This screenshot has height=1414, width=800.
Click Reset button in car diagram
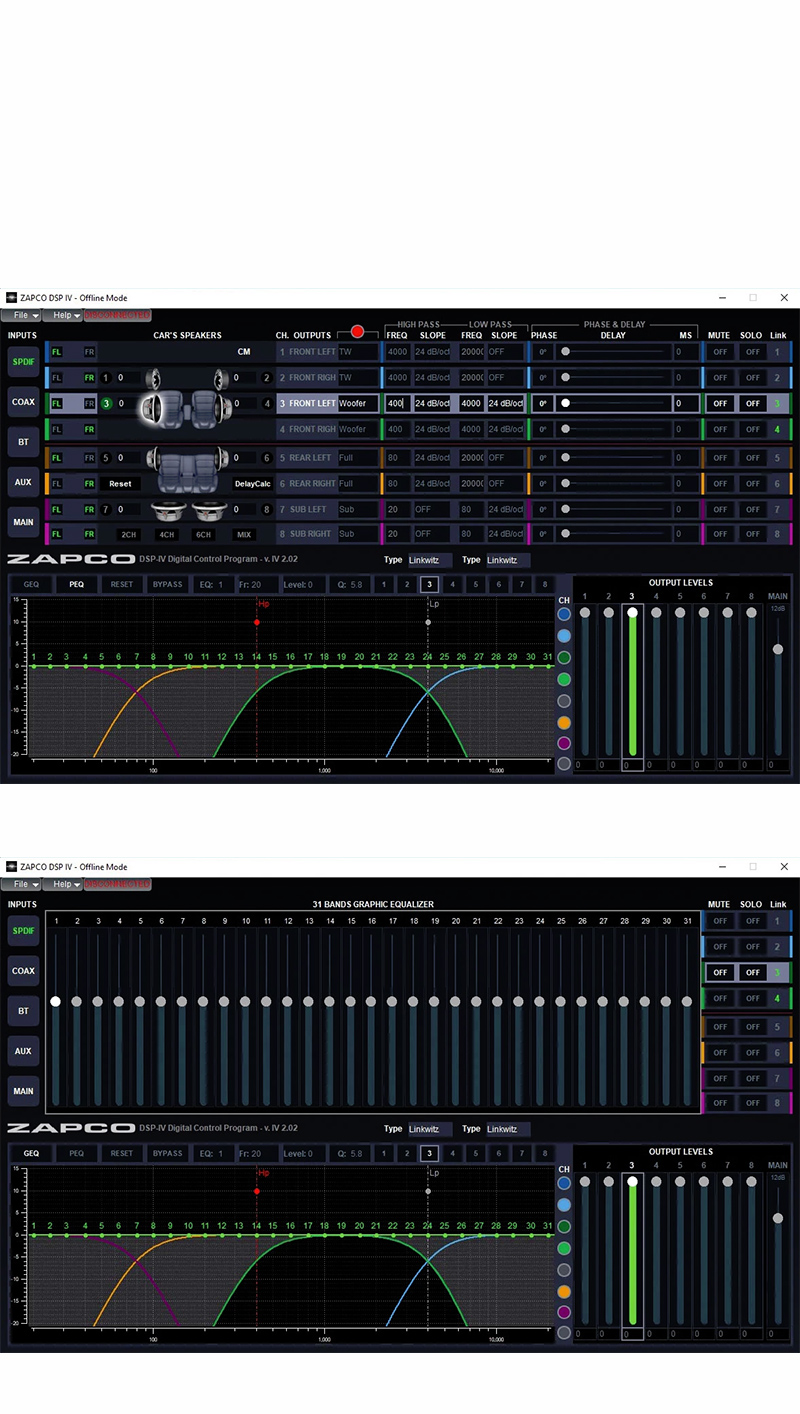[x=120, y=484]
